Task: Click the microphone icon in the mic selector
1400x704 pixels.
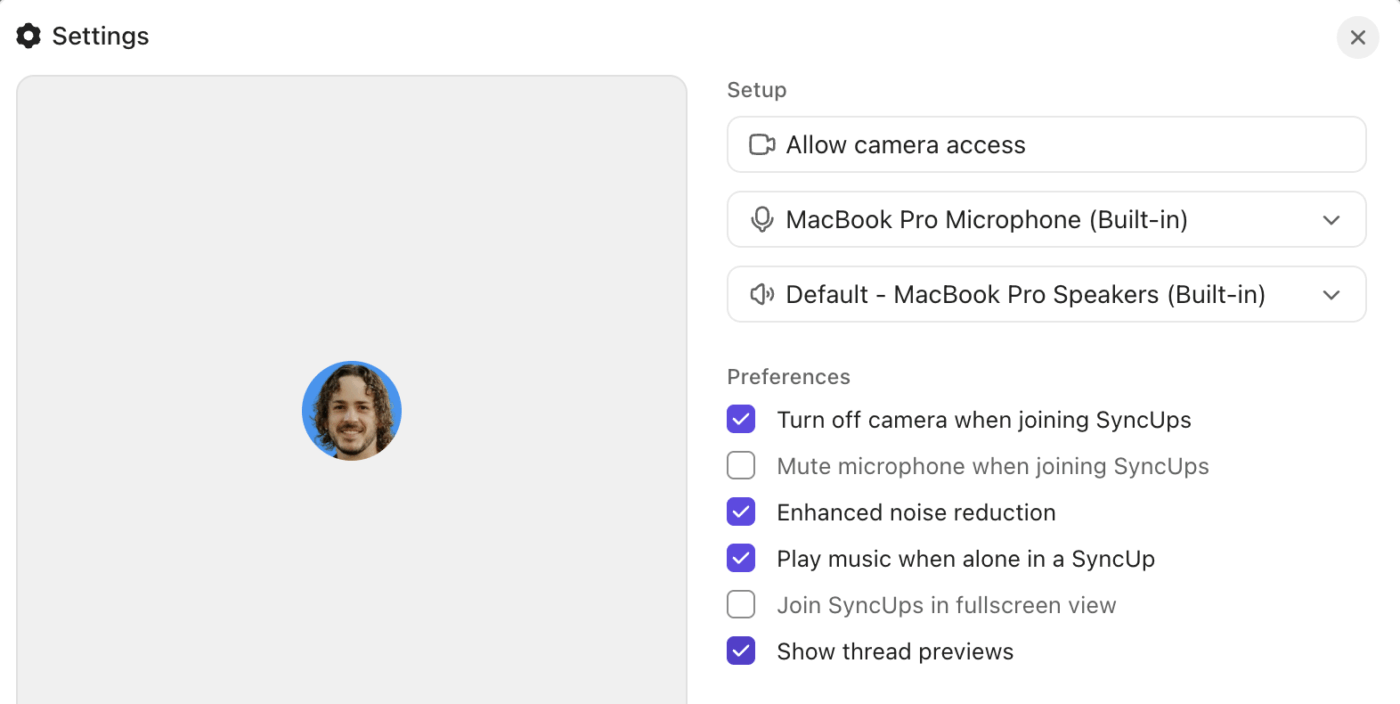Action: (761, 219)
